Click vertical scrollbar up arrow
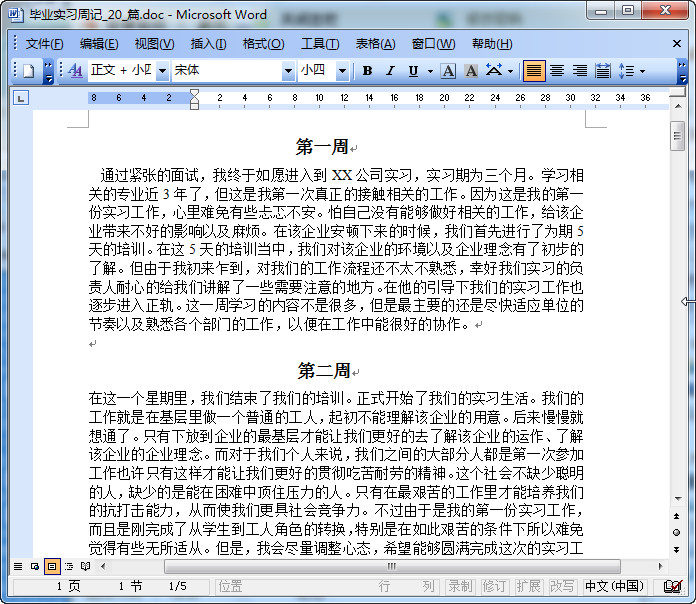The width and height of the screenshot is (696, 604). point(678,107)
